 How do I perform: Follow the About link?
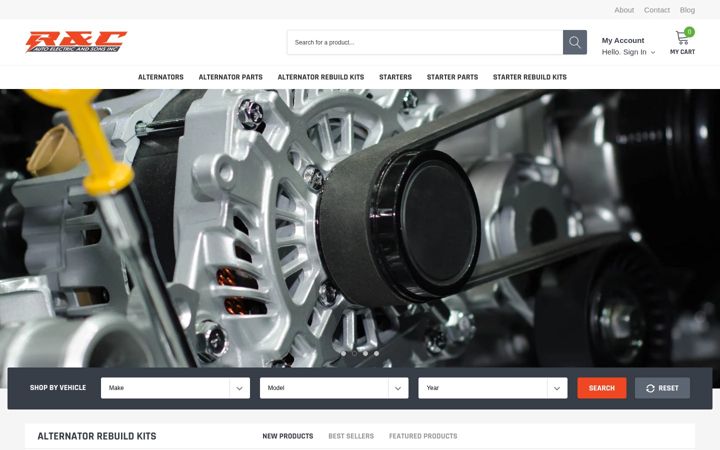[x=624, y=10]
